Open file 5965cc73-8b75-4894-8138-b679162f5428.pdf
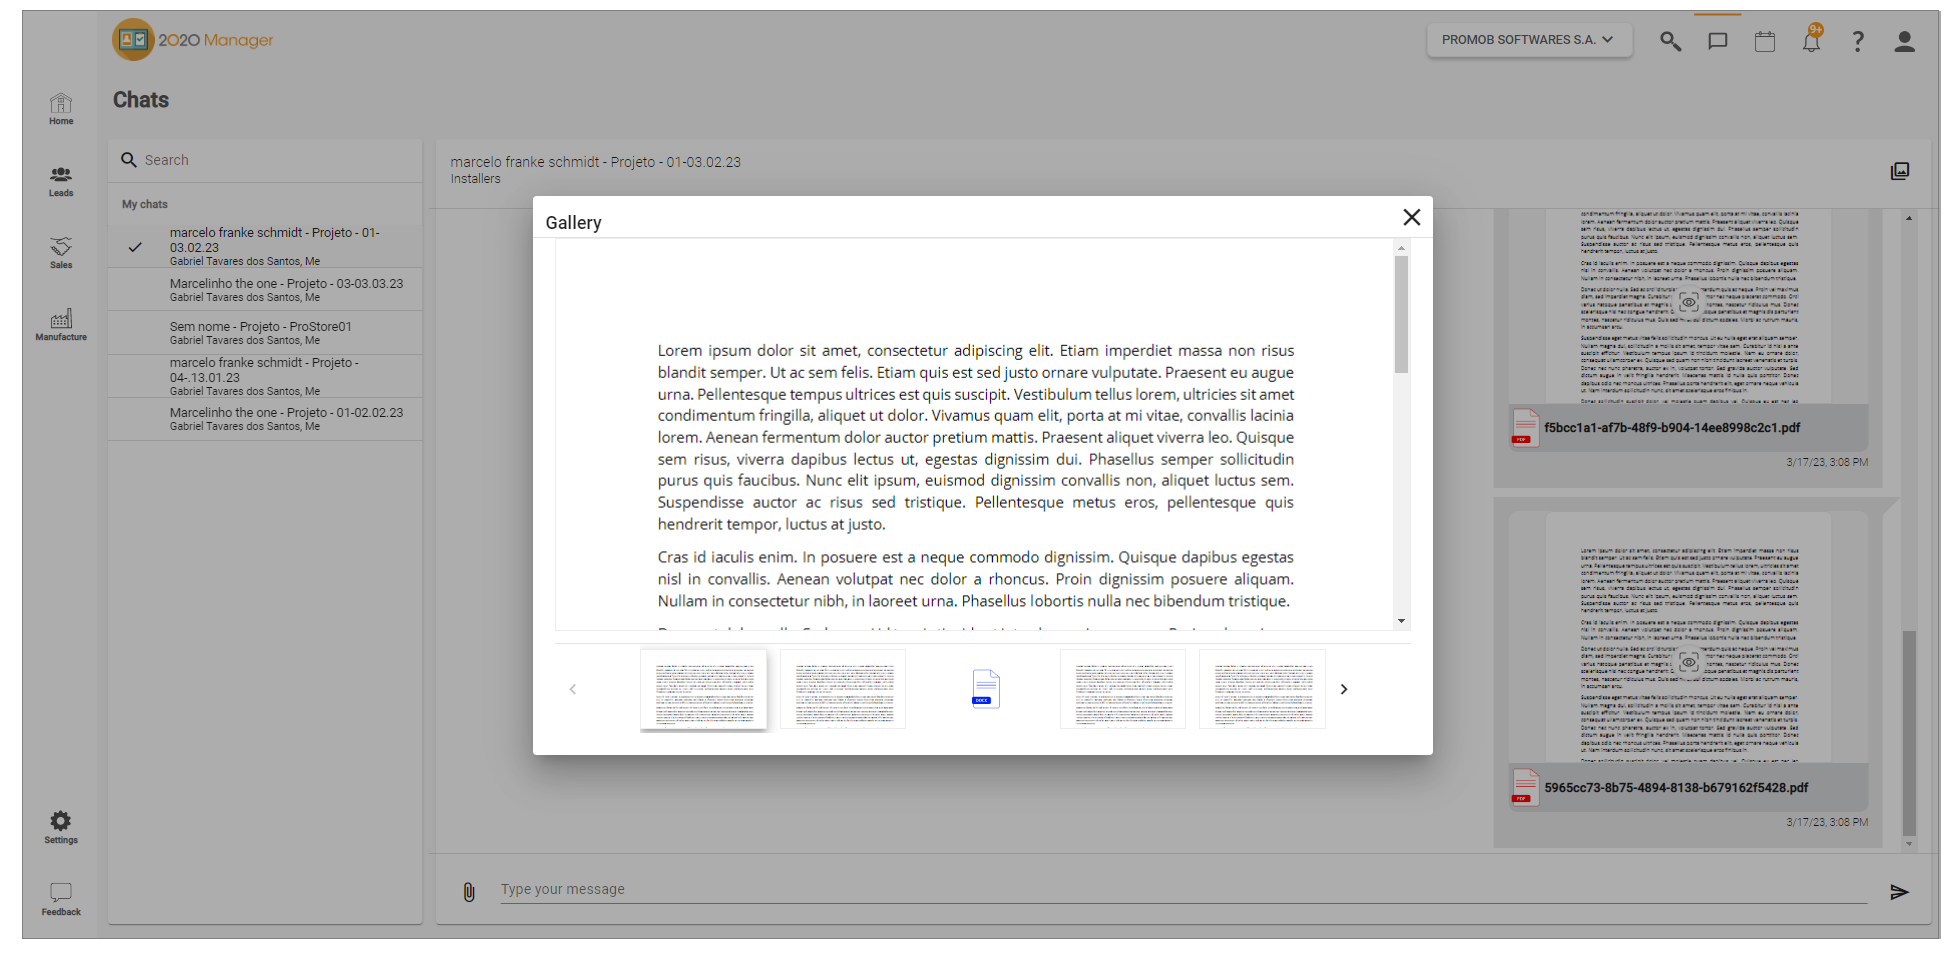 [1676, 788]
